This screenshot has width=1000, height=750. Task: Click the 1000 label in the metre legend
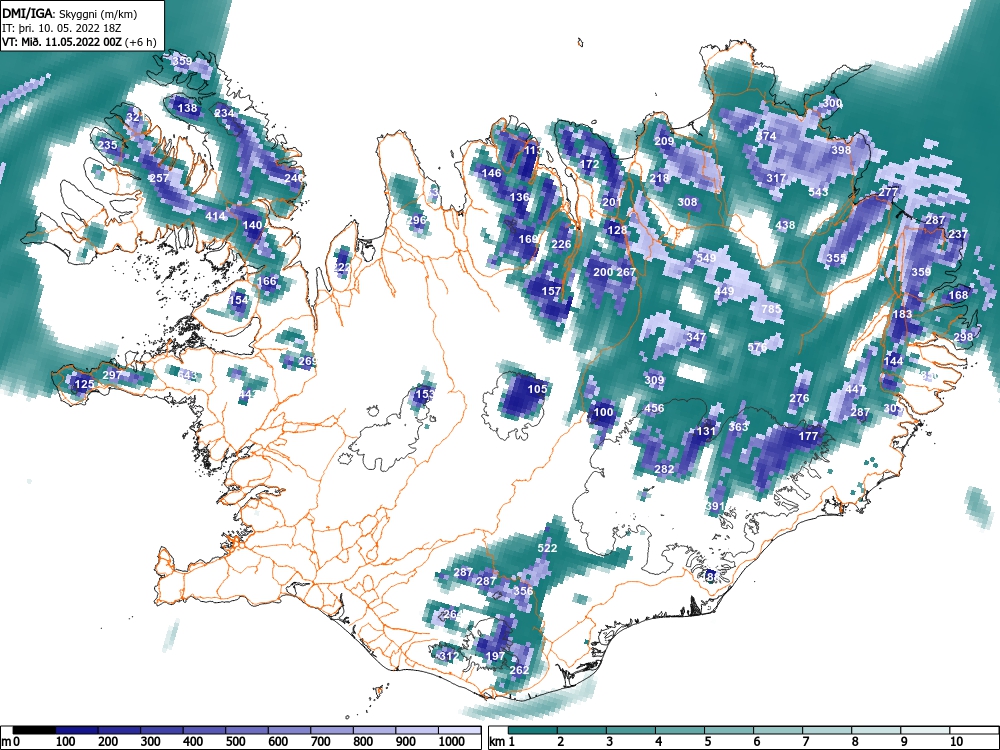coord(452,741)
